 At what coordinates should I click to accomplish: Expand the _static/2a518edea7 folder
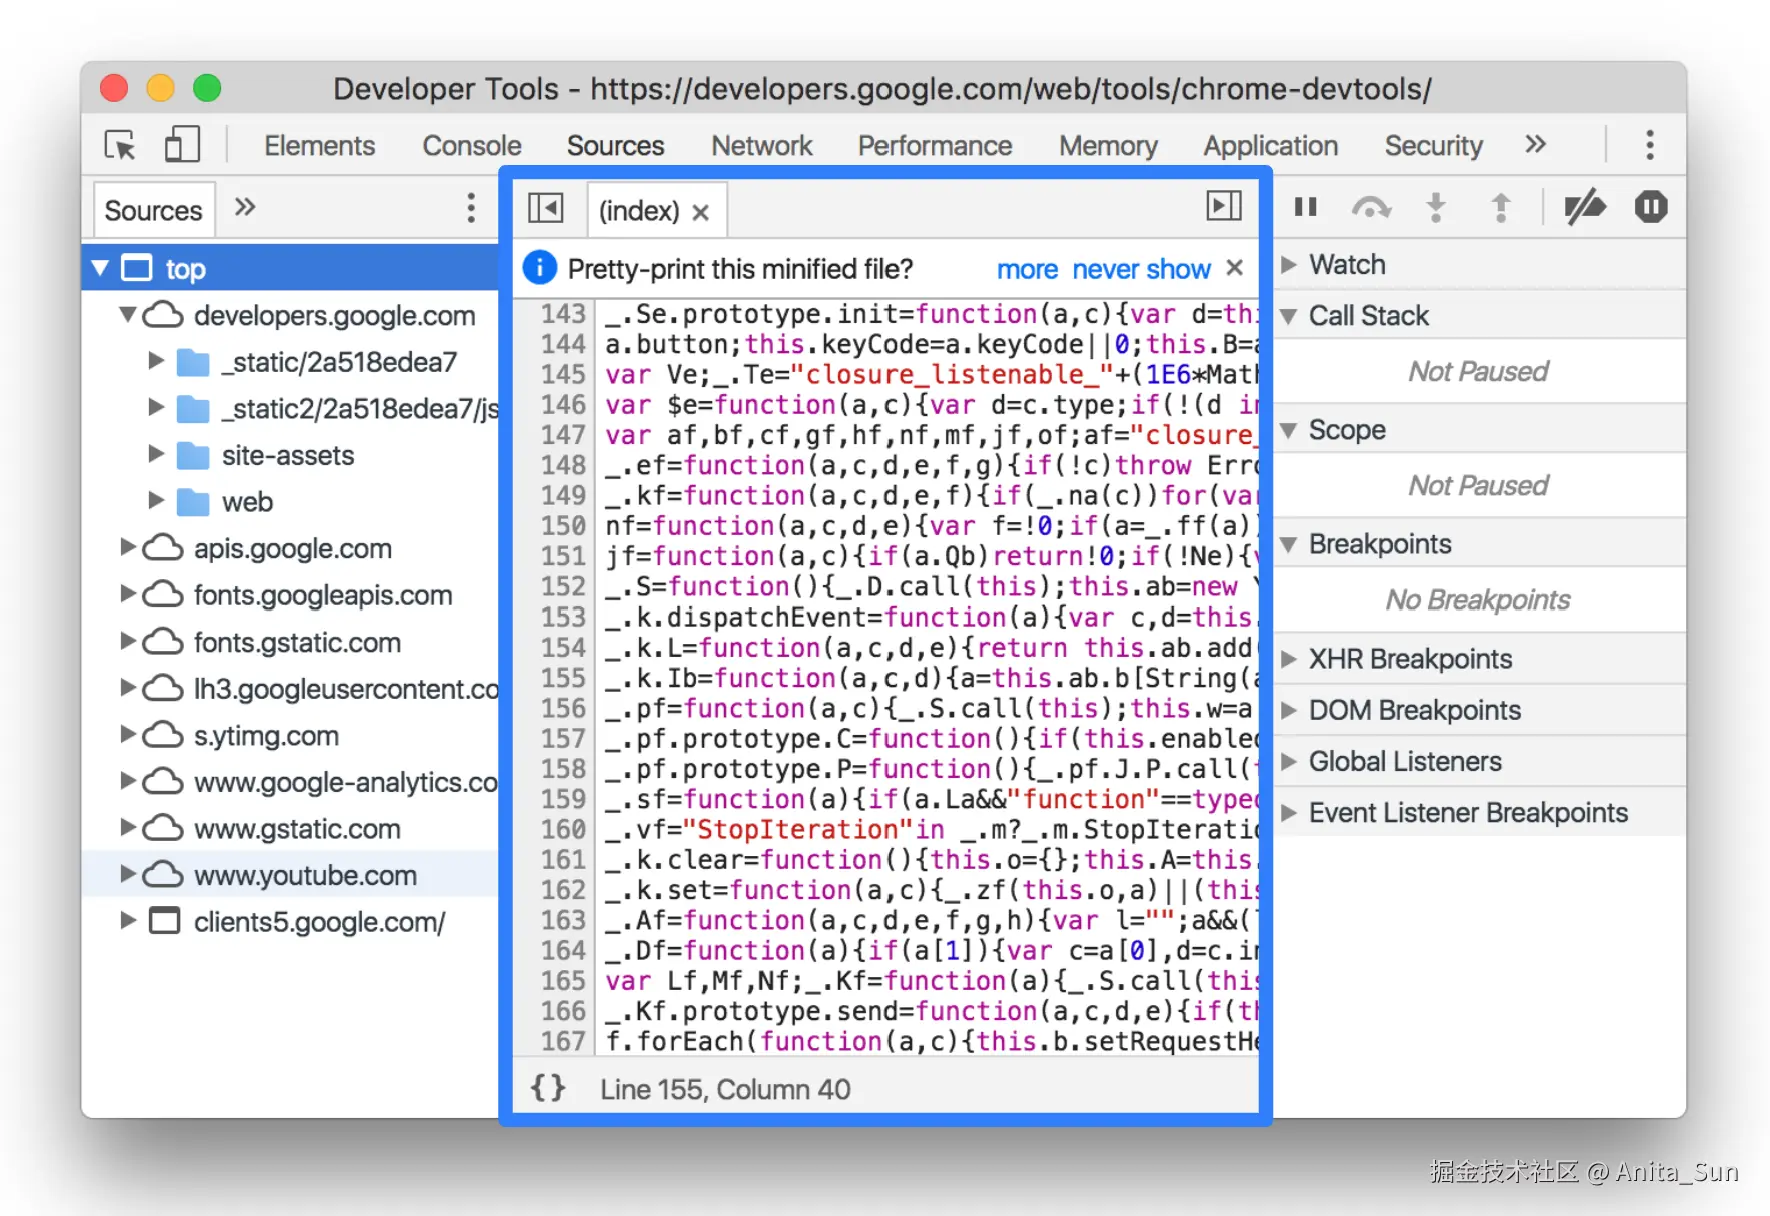[x=156, y=361]
